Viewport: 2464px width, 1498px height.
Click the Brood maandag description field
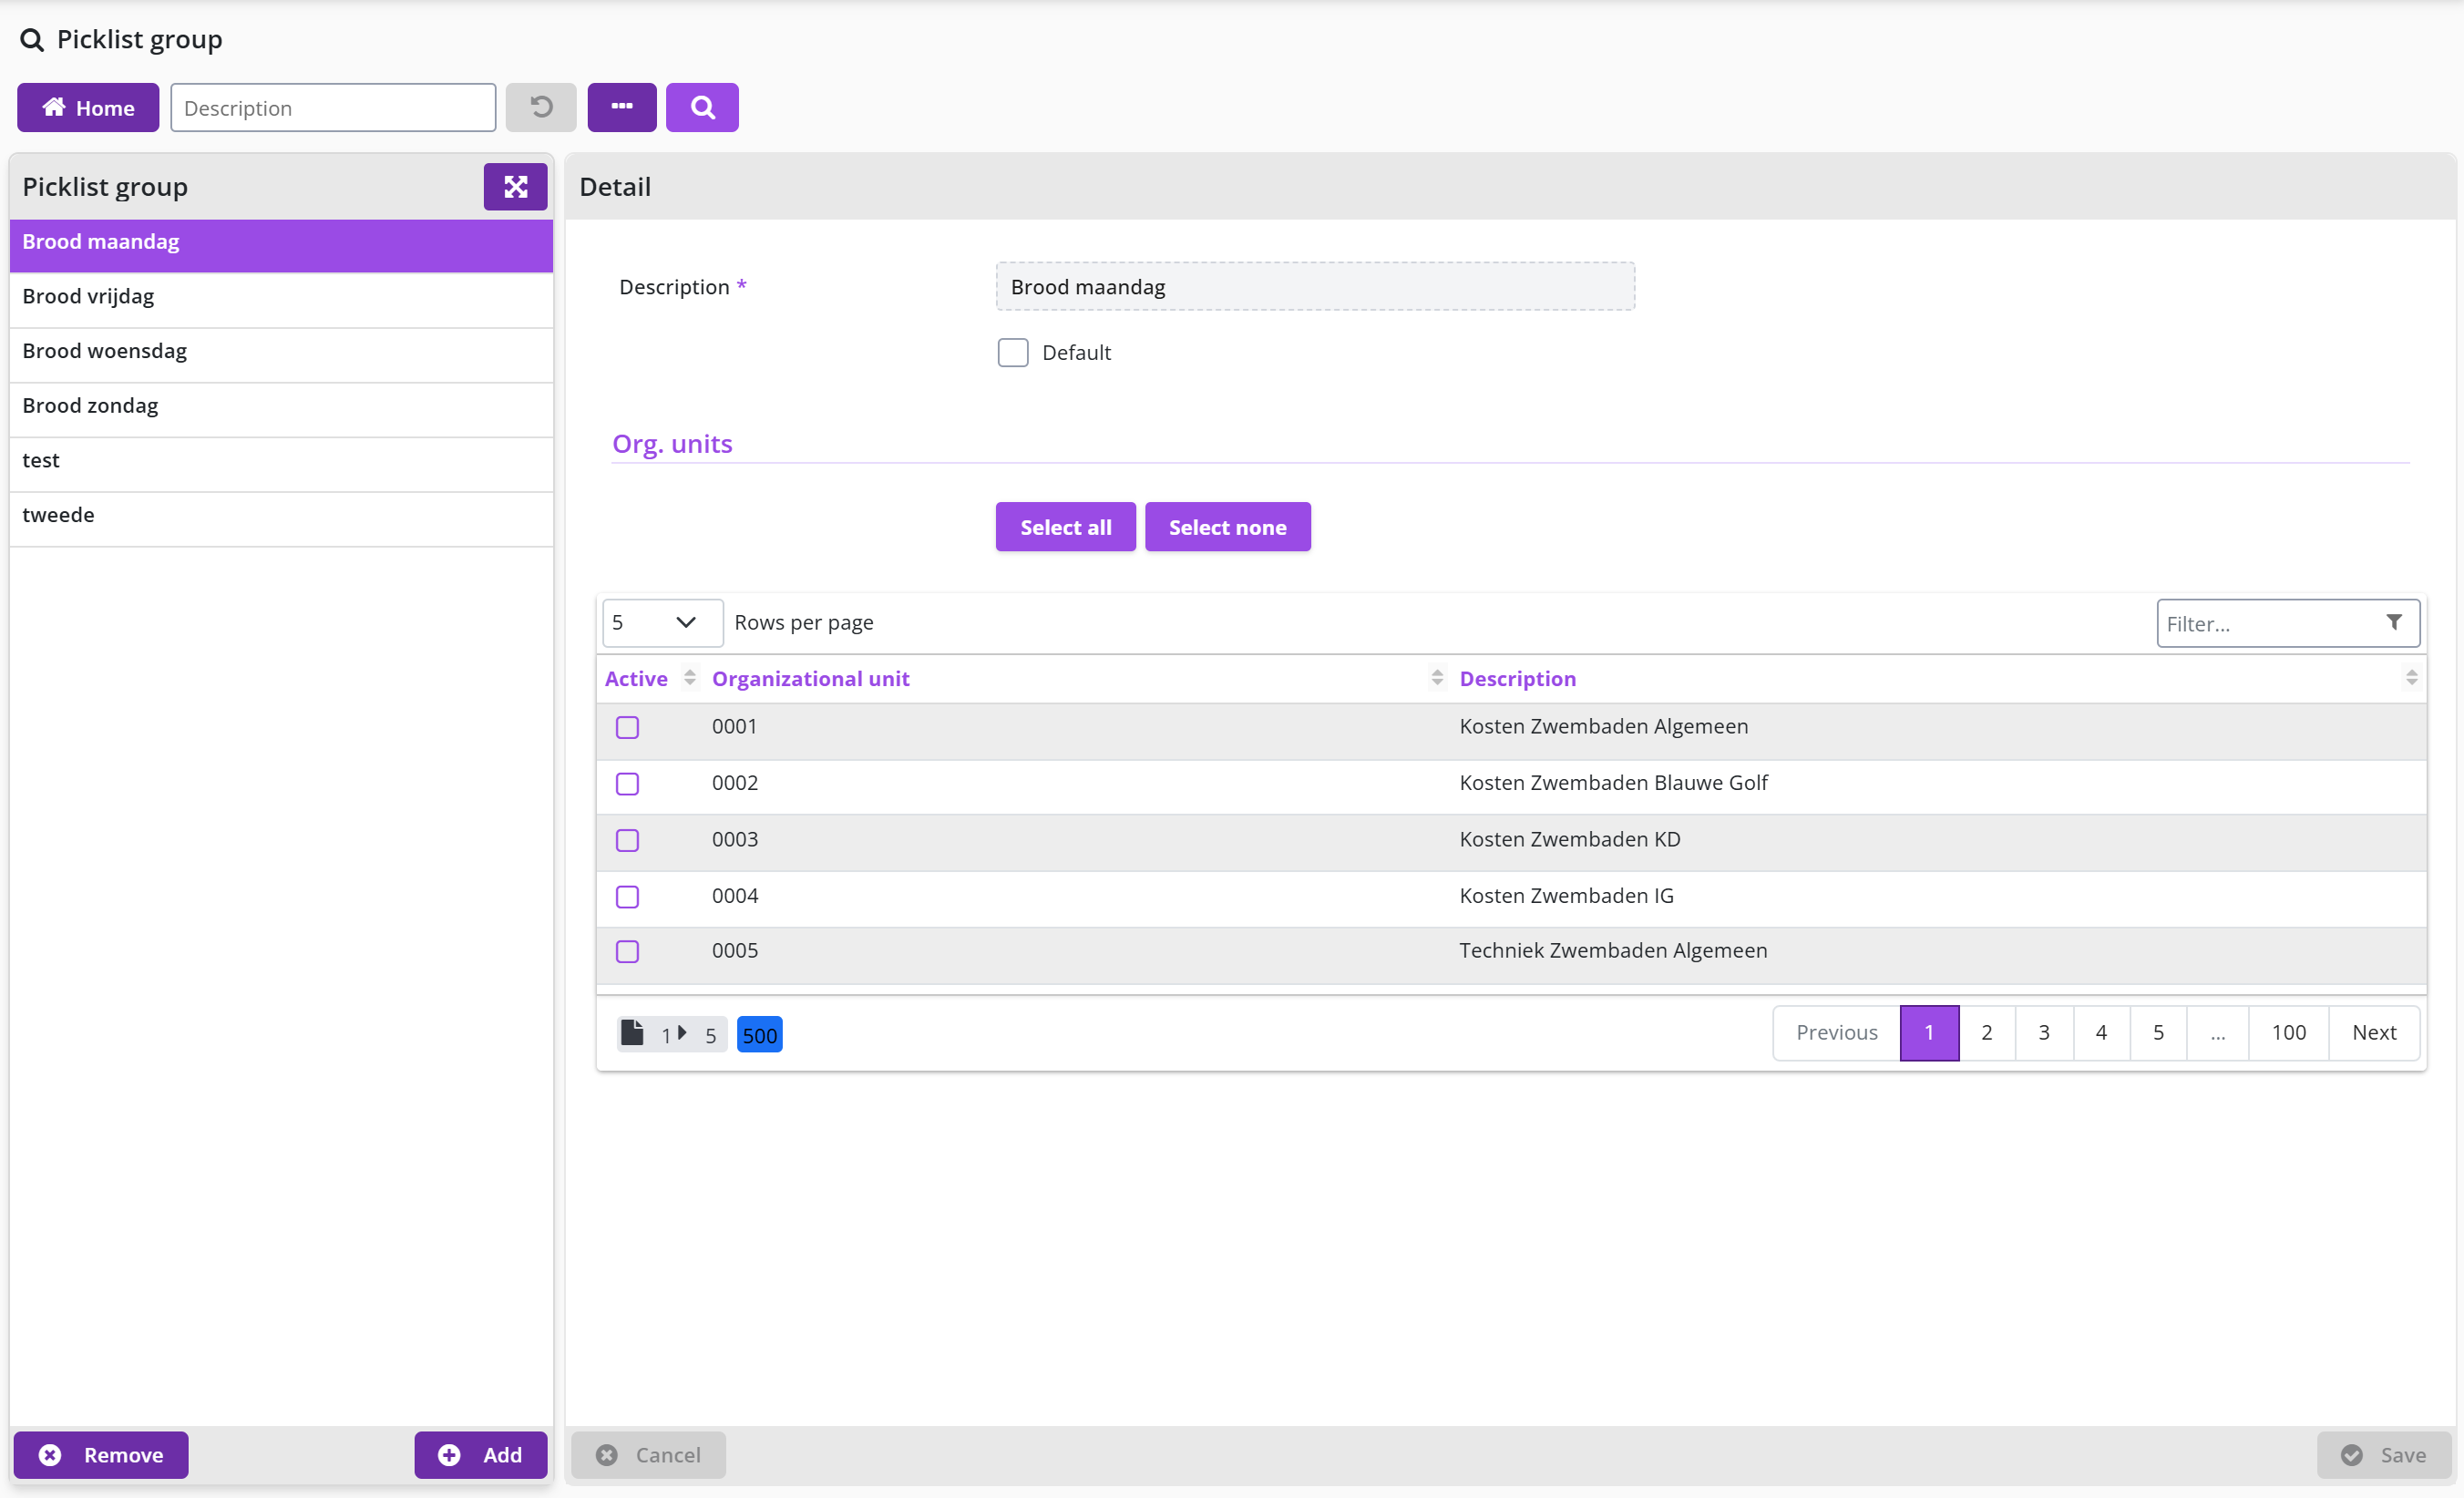(1315, 287)
